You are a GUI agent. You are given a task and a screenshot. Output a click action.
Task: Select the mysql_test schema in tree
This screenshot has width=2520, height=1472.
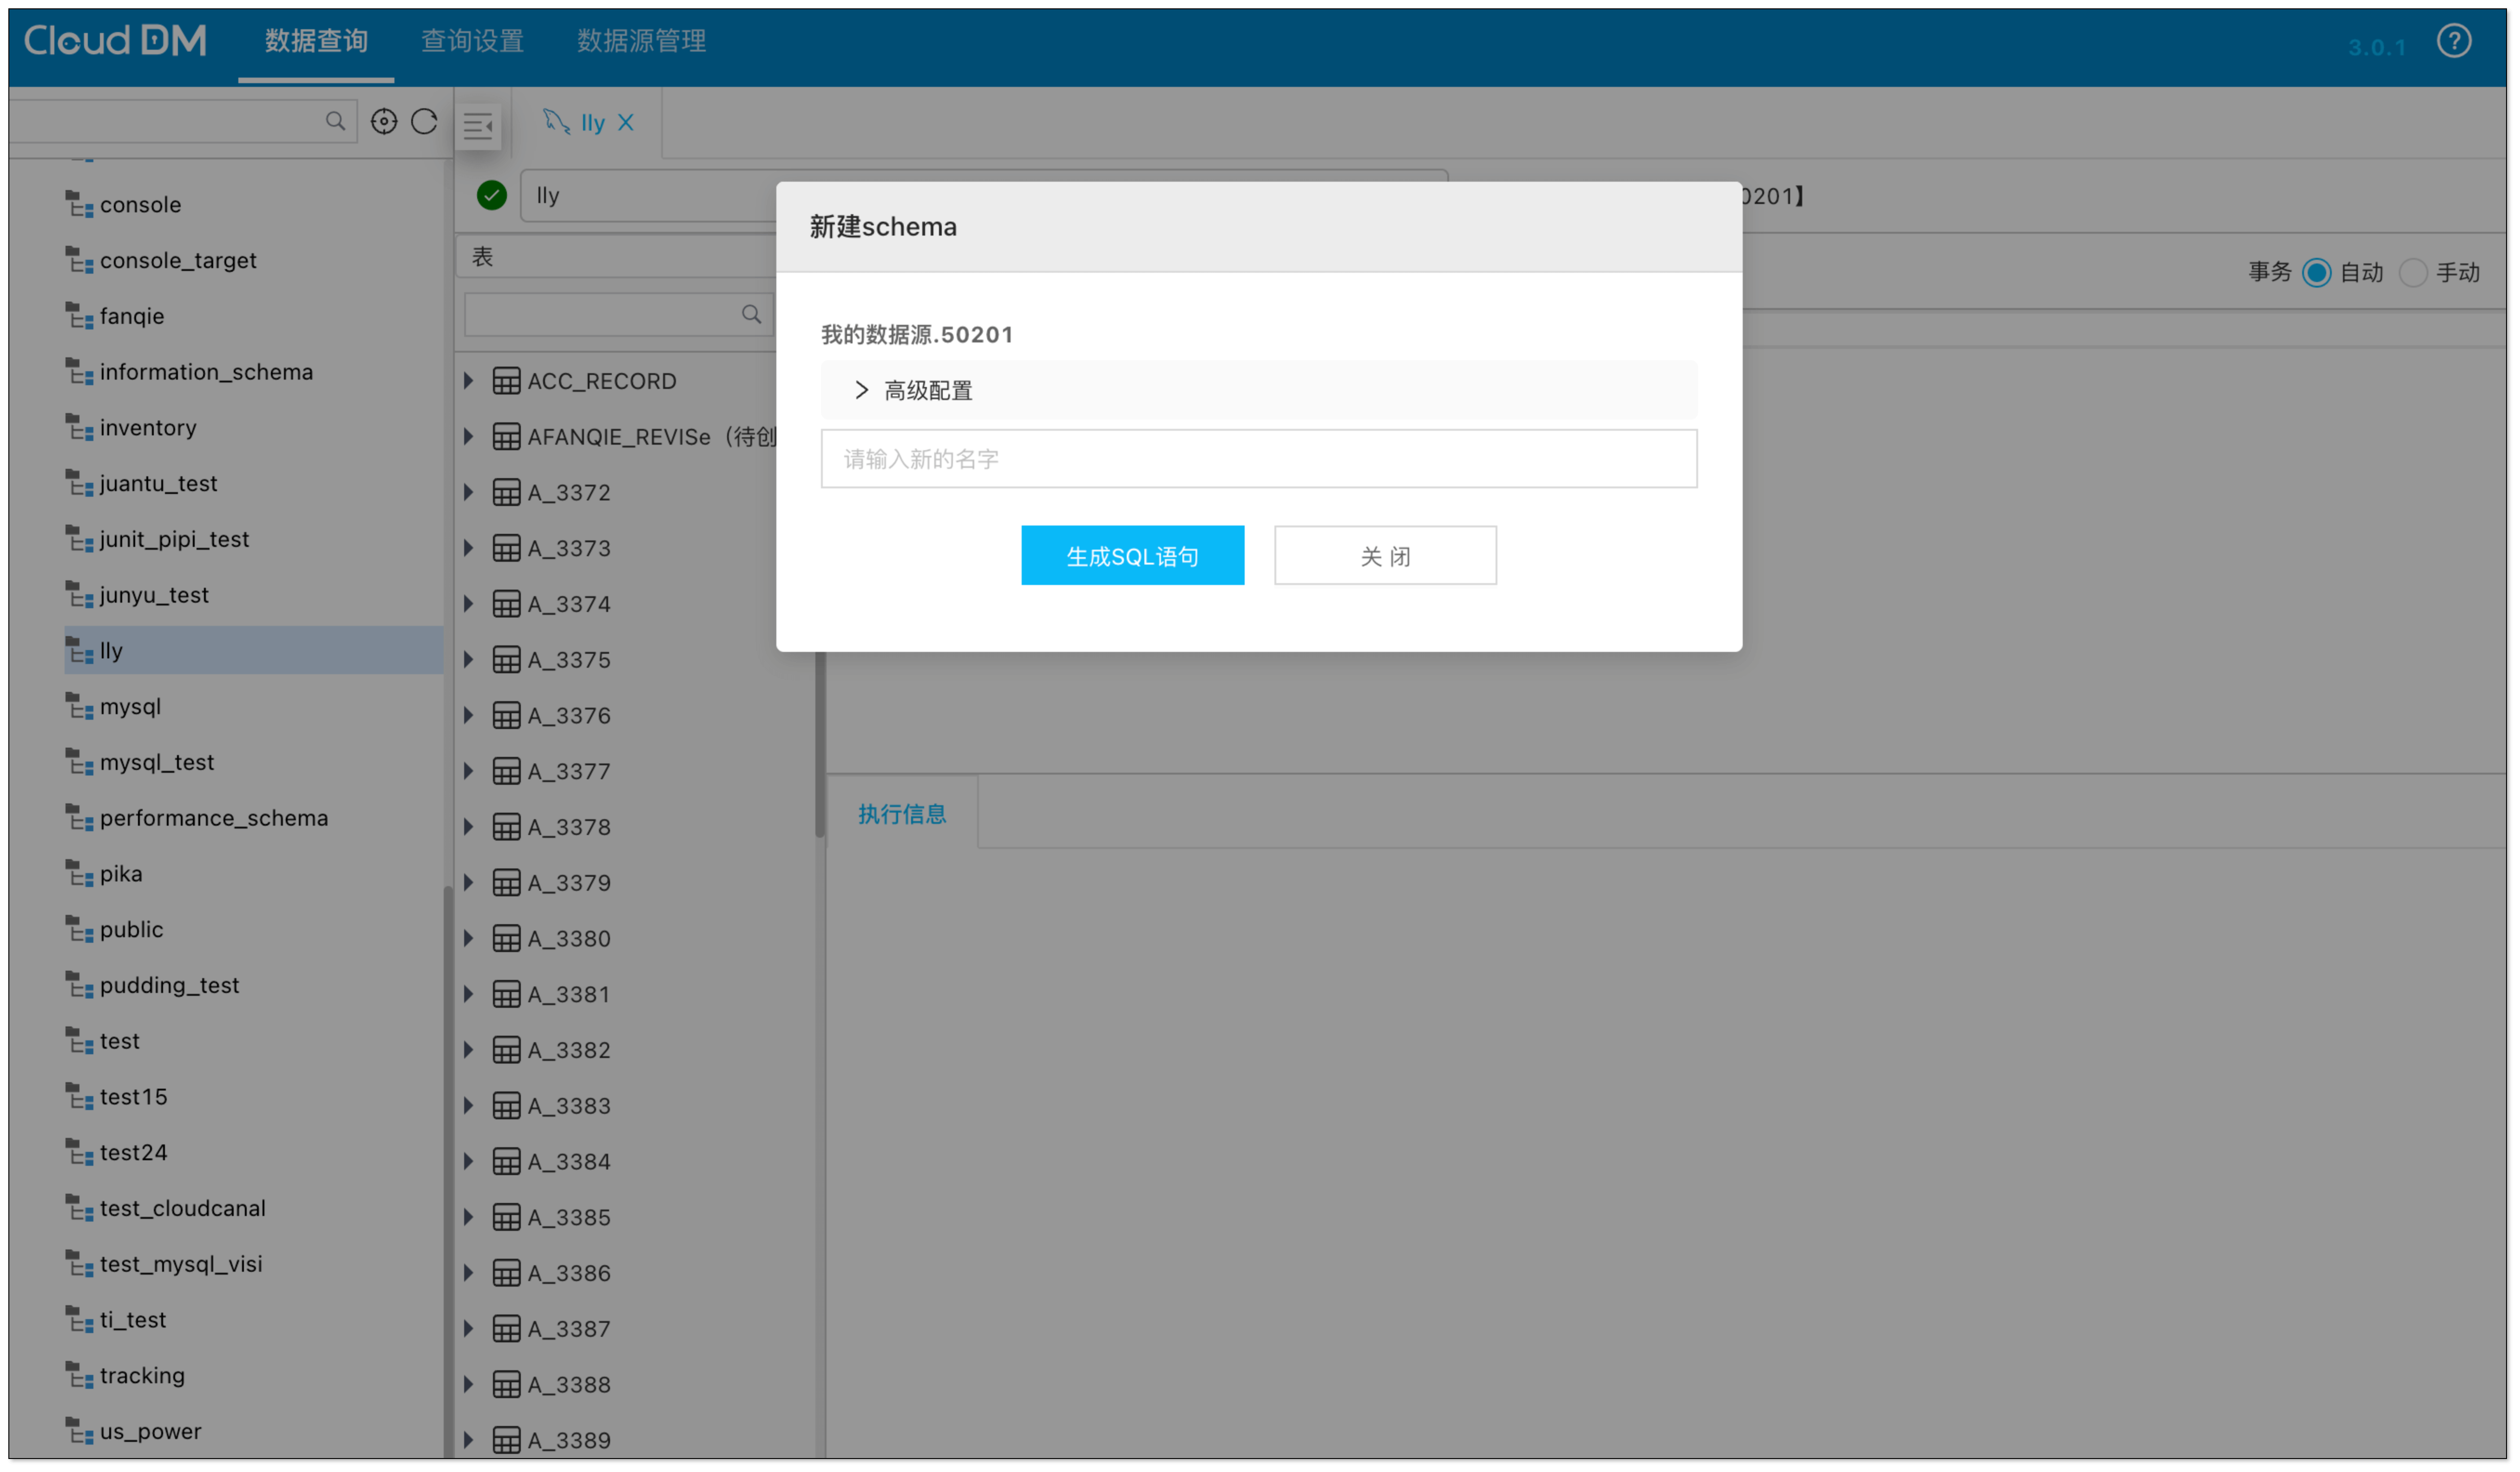tap(157, 762)
